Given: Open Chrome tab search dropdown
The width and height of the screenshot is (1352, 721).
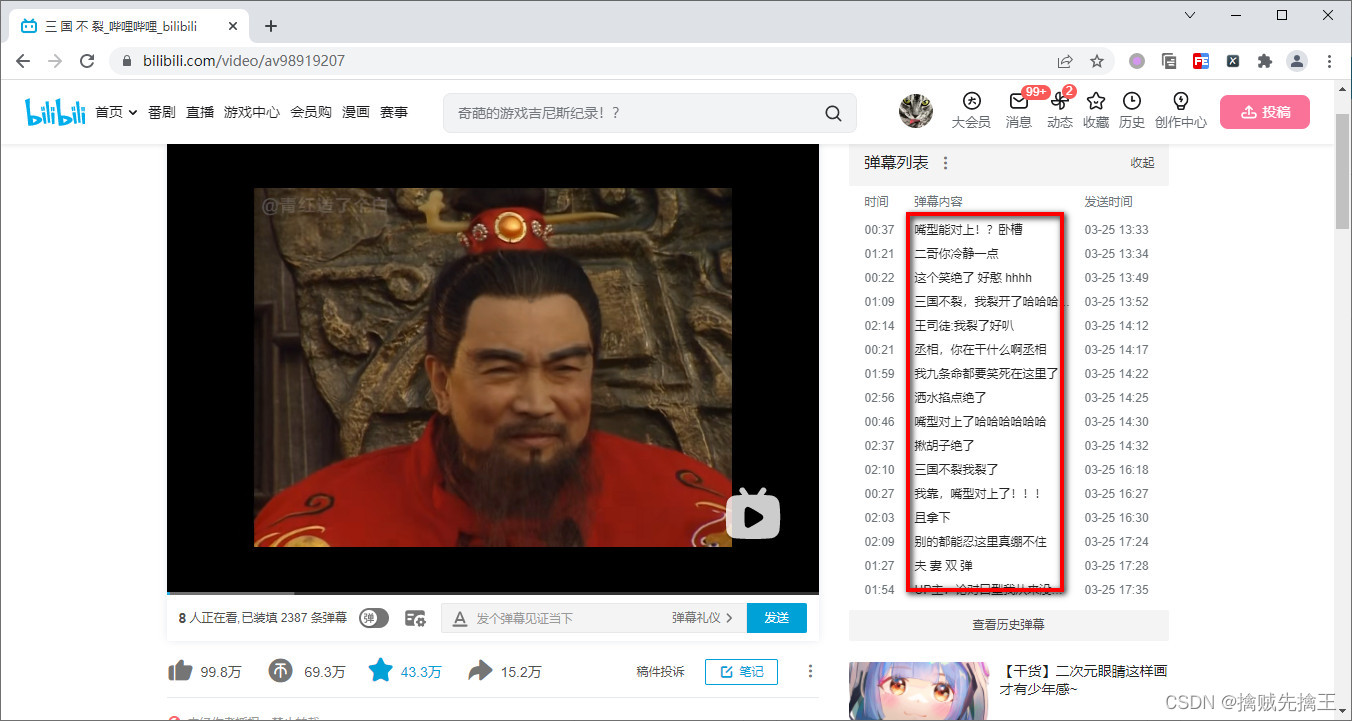Looking at the screenshot, I should point(1190,15).
